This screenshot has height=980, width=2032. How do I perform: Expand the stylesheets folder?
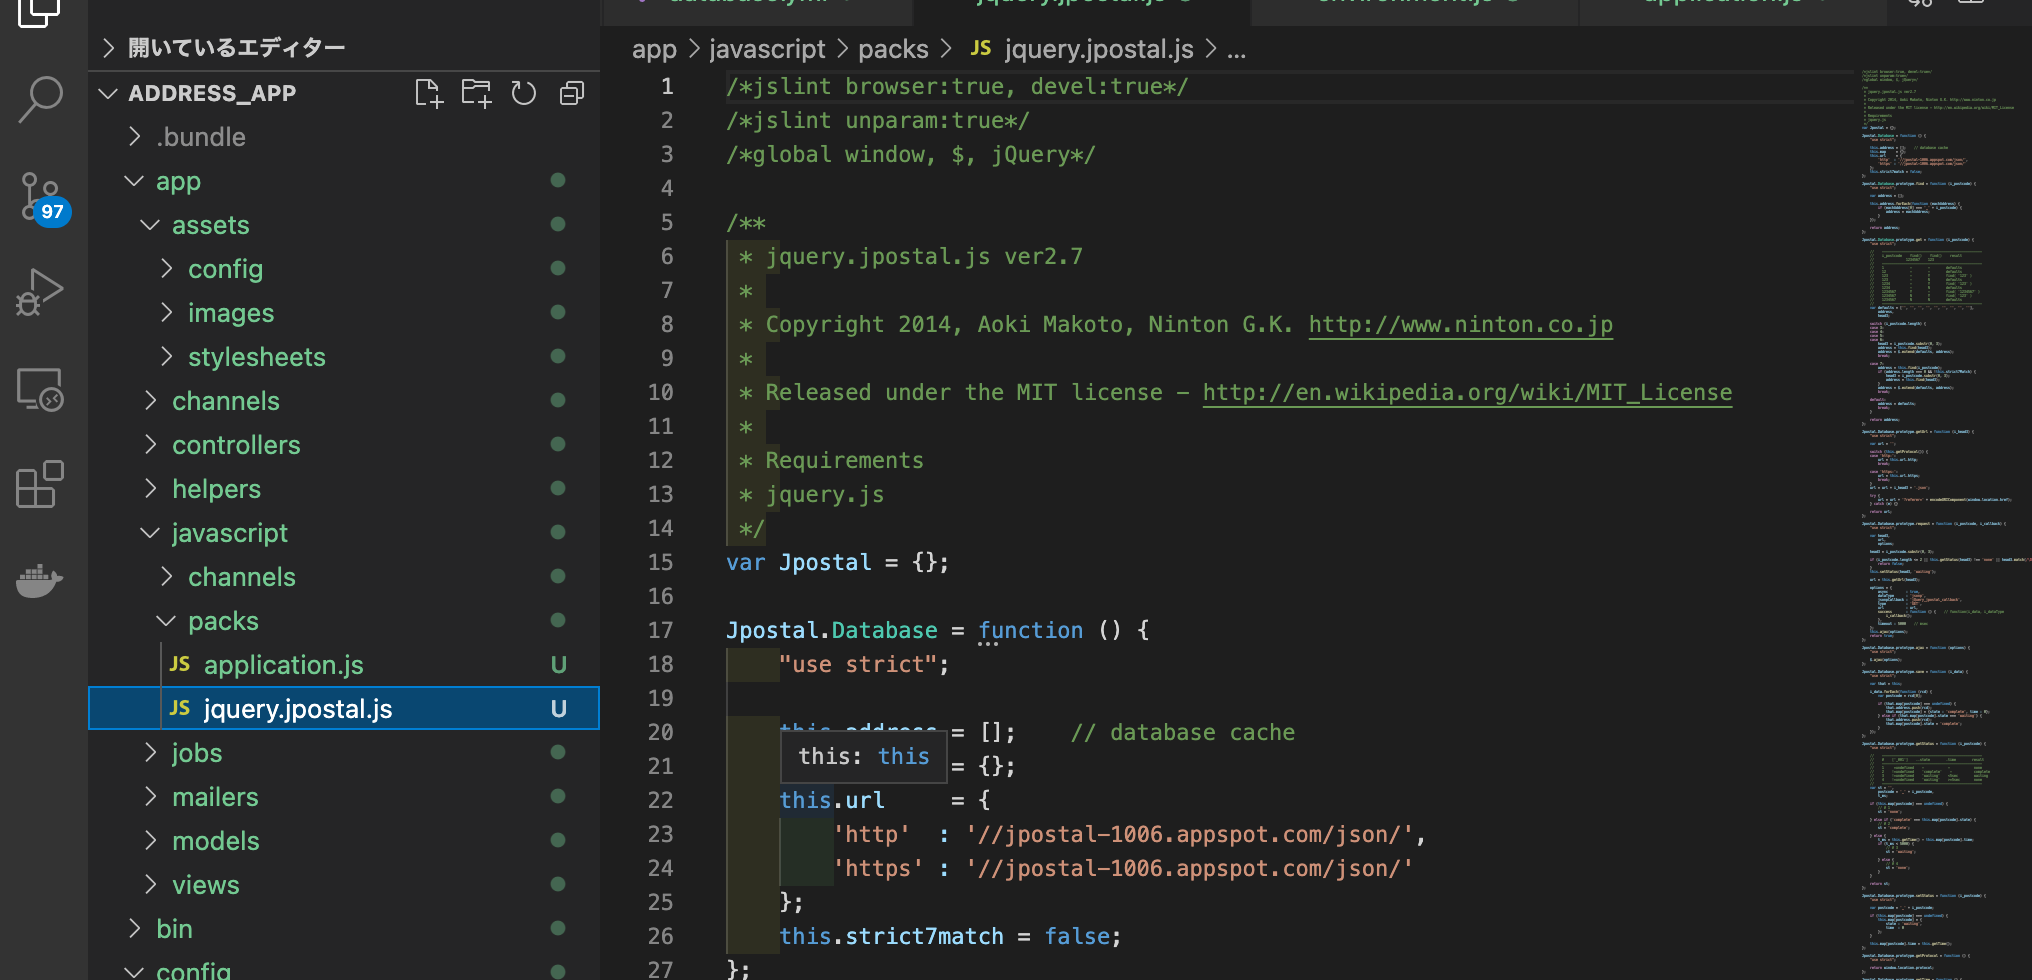[167, 357]
